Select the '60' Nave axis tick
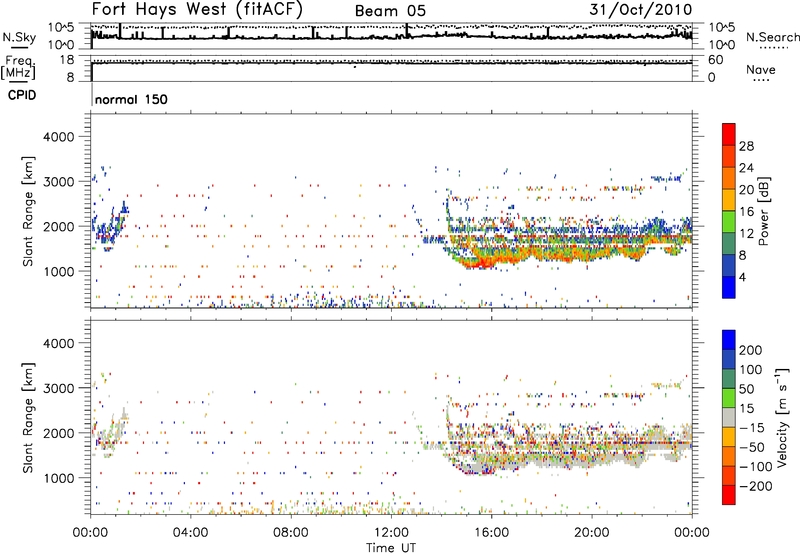 (716, 60)
